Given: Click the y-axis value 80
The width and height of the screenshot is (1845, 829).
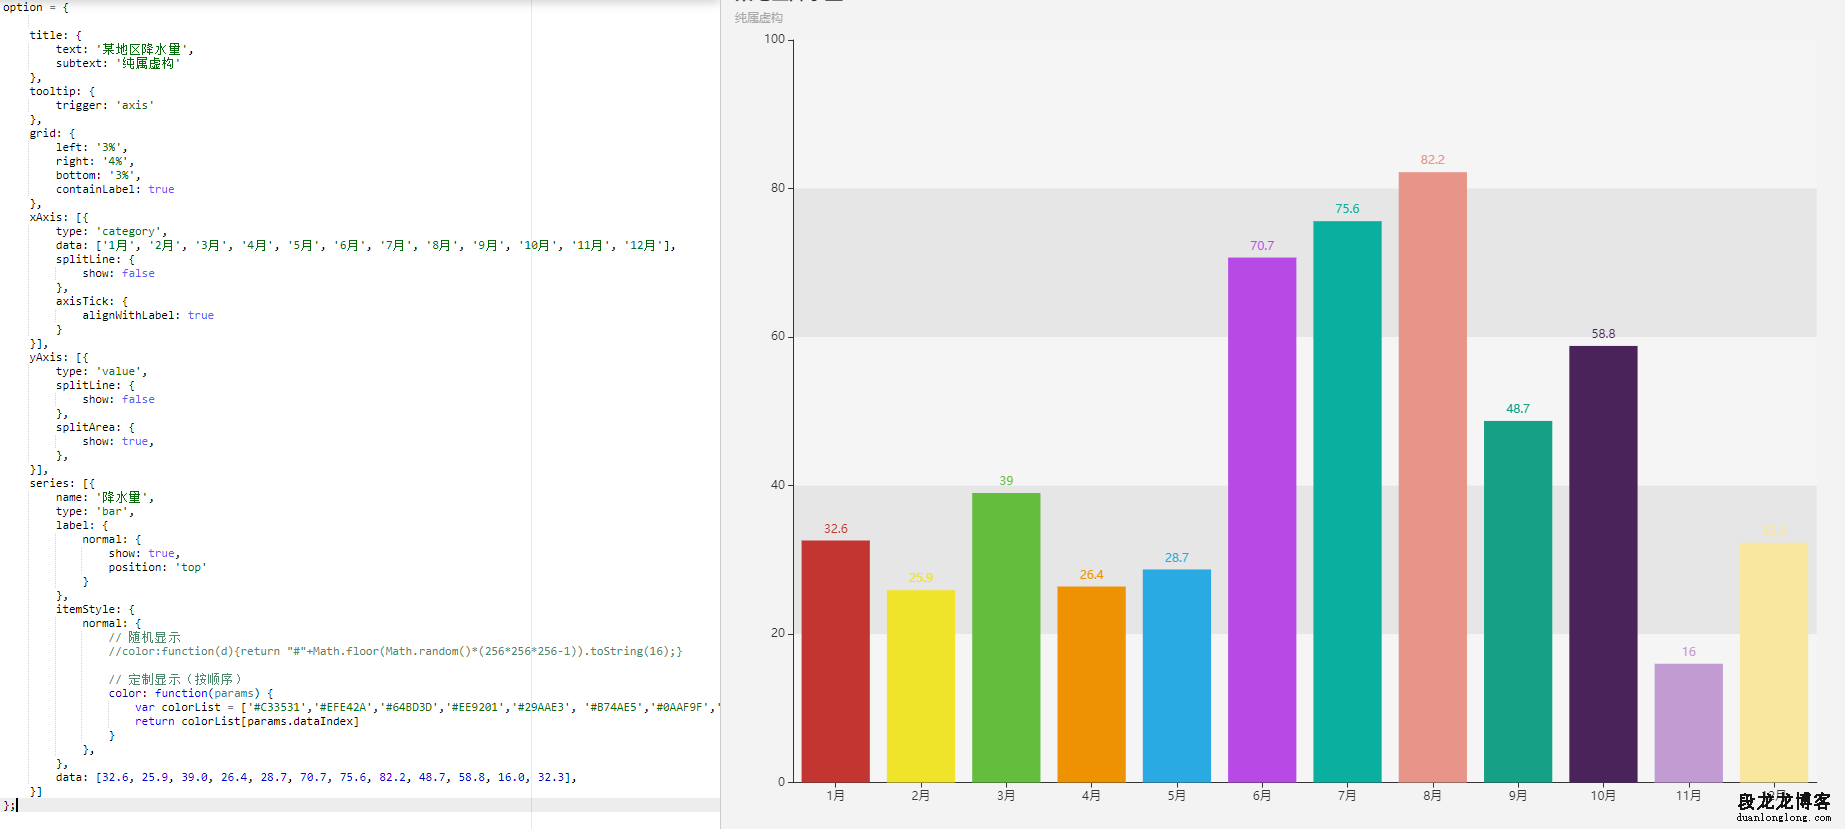Looking at the screenshot, I should (x=777, y=188).
